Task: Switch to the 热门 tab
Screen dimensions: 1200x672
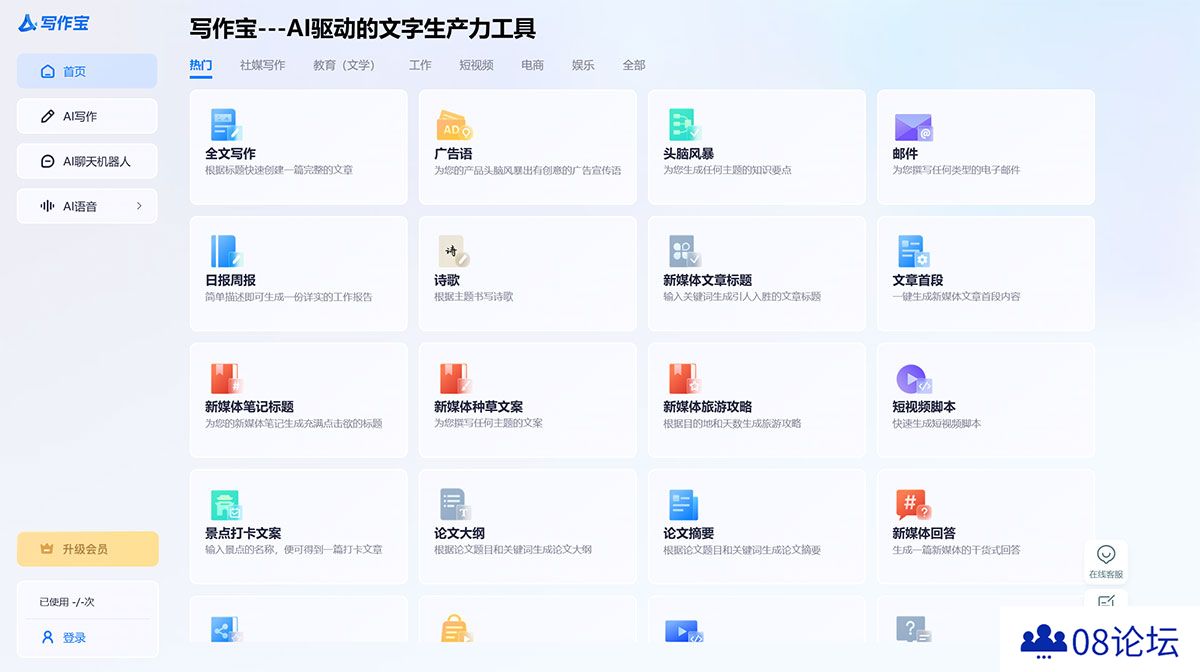Action: pos(201,65)
